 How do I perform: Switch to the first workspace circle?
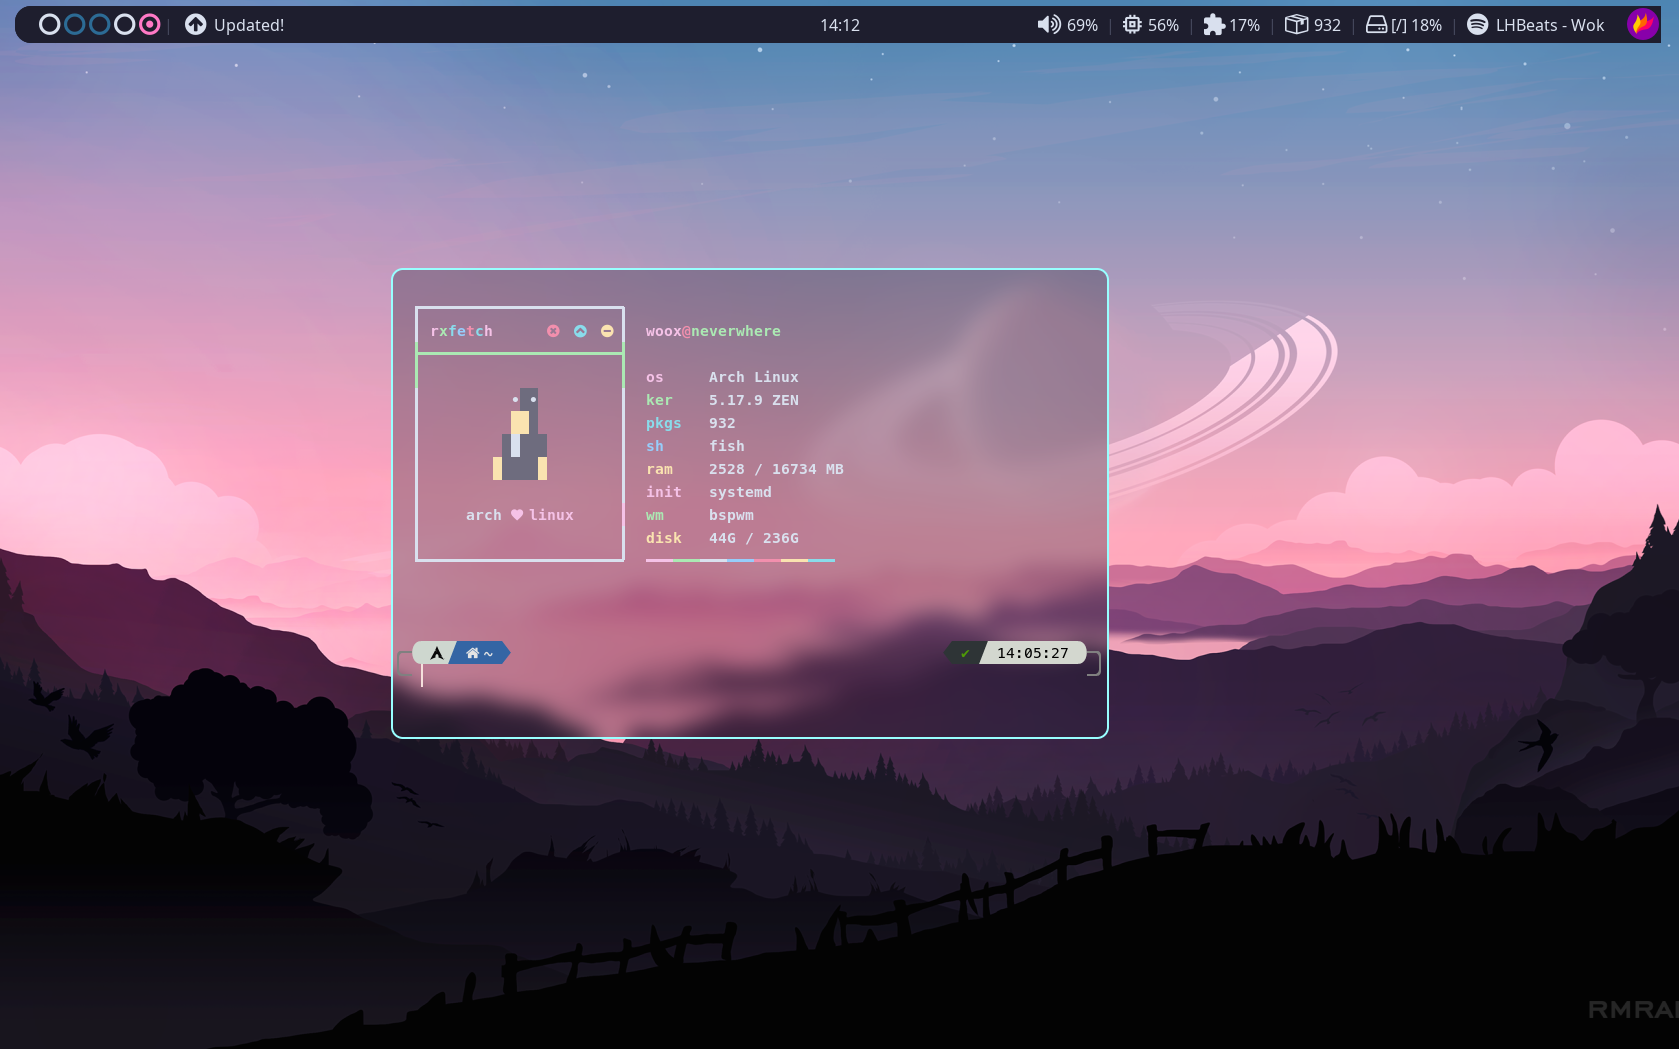click(x=49, y=24)
